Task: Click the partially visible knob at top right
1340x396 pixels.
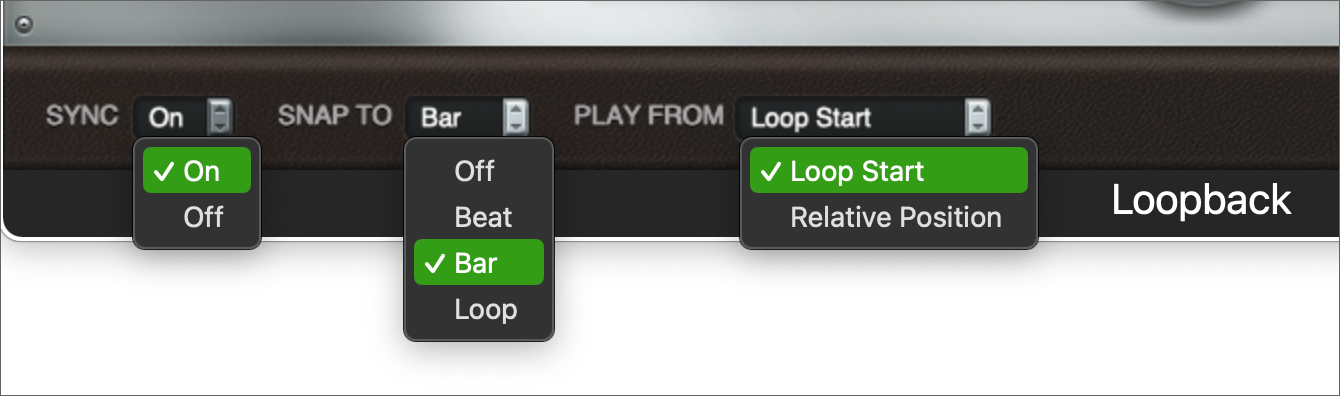Action: click(1204, 5)
